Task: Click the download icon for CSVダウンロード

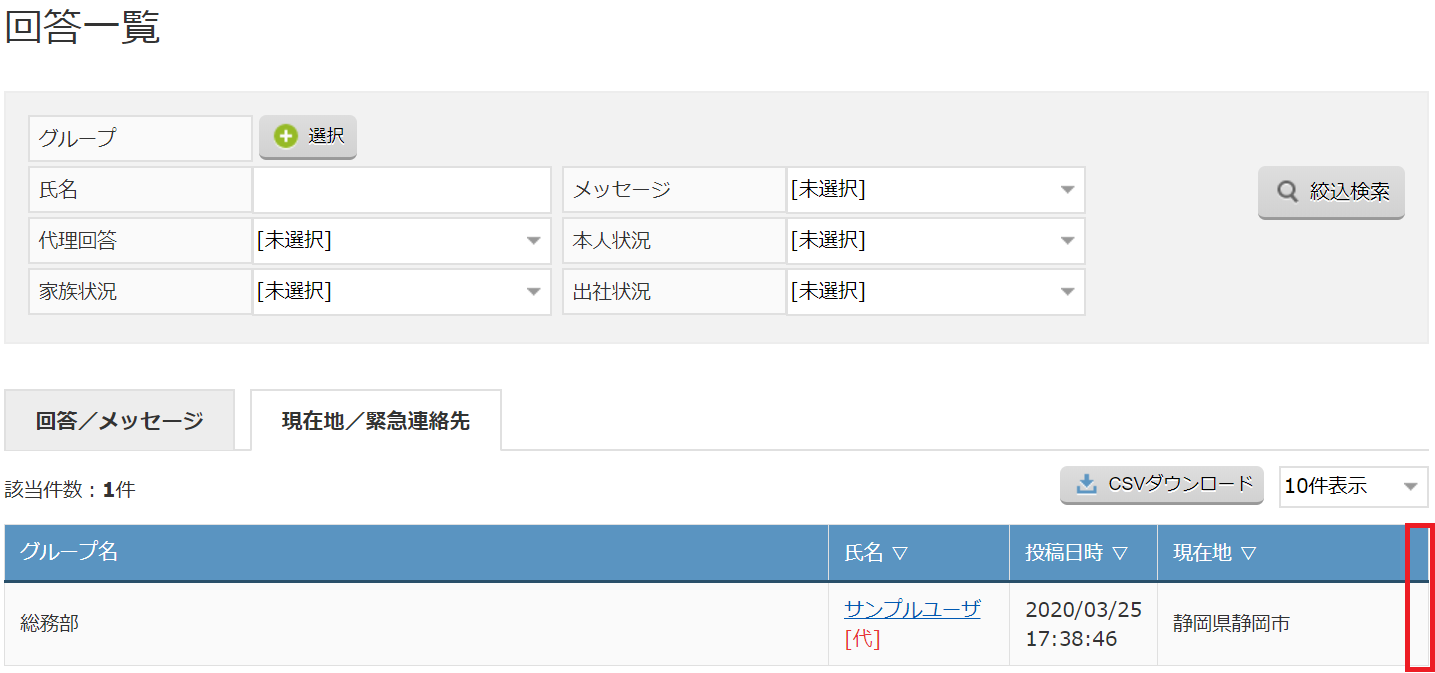Action: [1086, 485]
